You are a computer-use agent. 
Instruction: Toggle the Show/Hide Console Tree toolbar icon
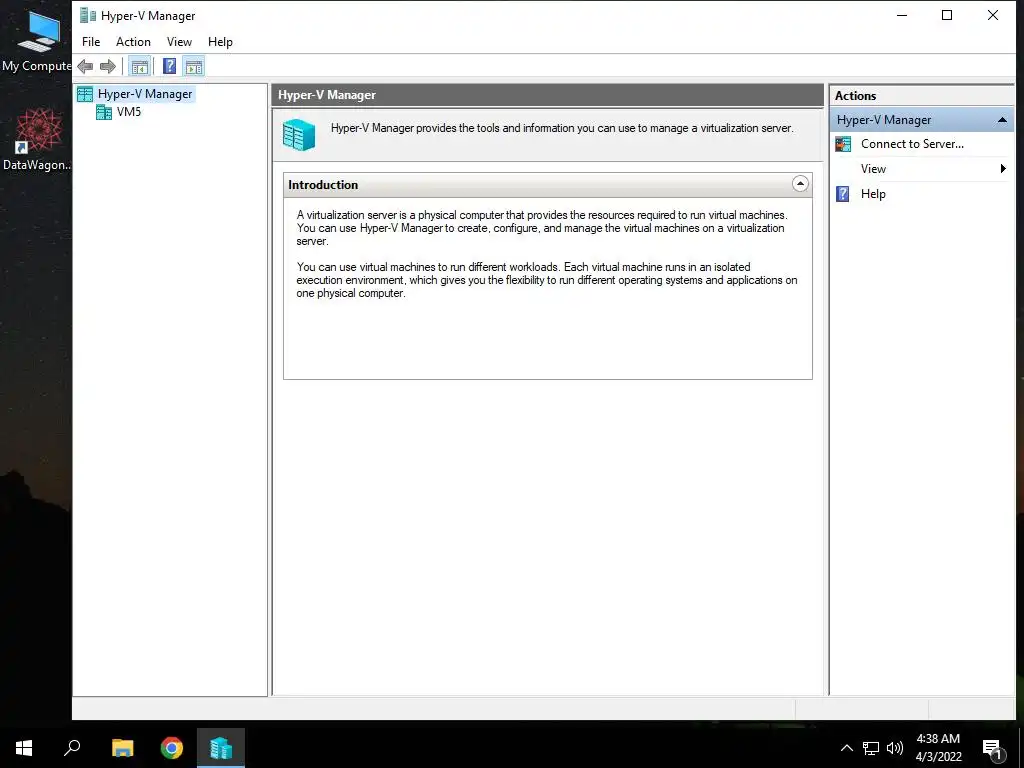pos(139,66)
